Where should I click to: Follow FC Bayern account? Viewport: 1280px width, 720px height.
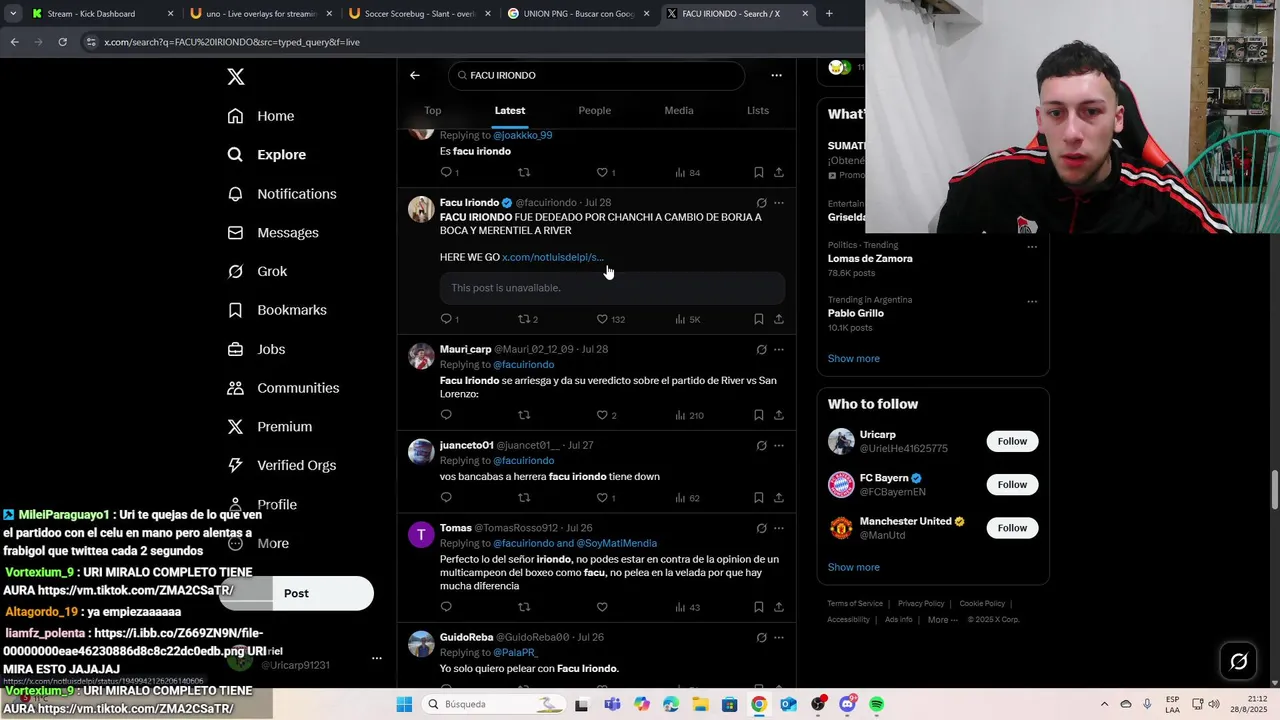click(1012, 485)
